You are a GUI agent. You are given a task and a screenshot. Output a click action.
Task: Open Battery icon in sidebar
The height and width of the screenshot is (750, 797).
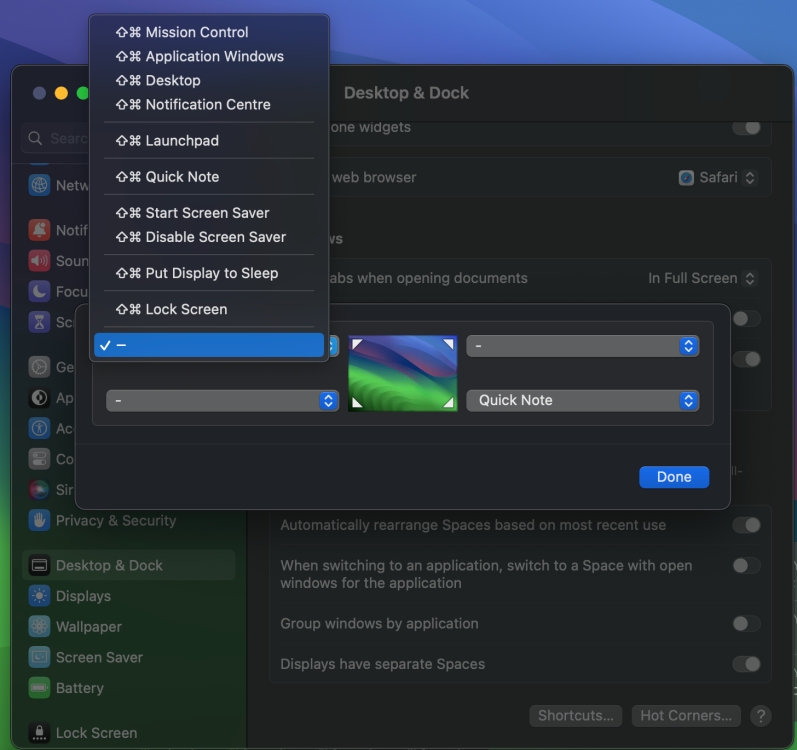point(39,688)
